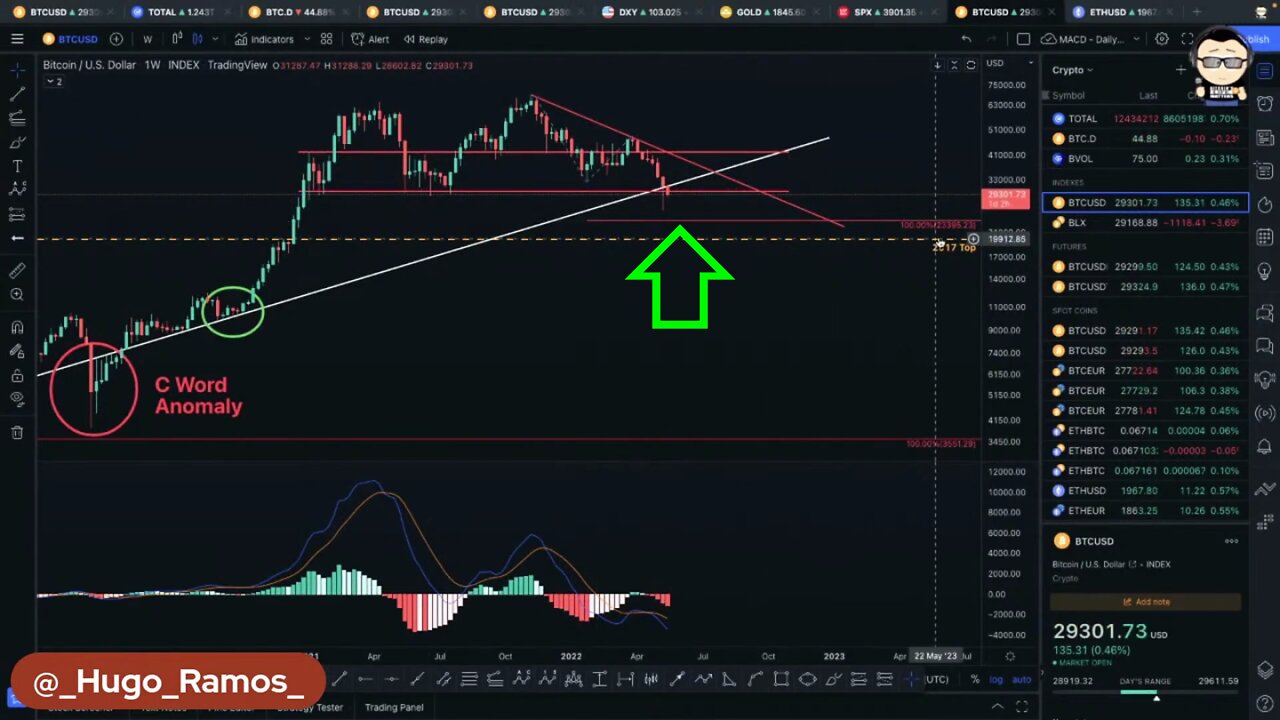Select the ruler measure tool
The width and height of the screenshot is (1280, 720).
pos(17,271)
